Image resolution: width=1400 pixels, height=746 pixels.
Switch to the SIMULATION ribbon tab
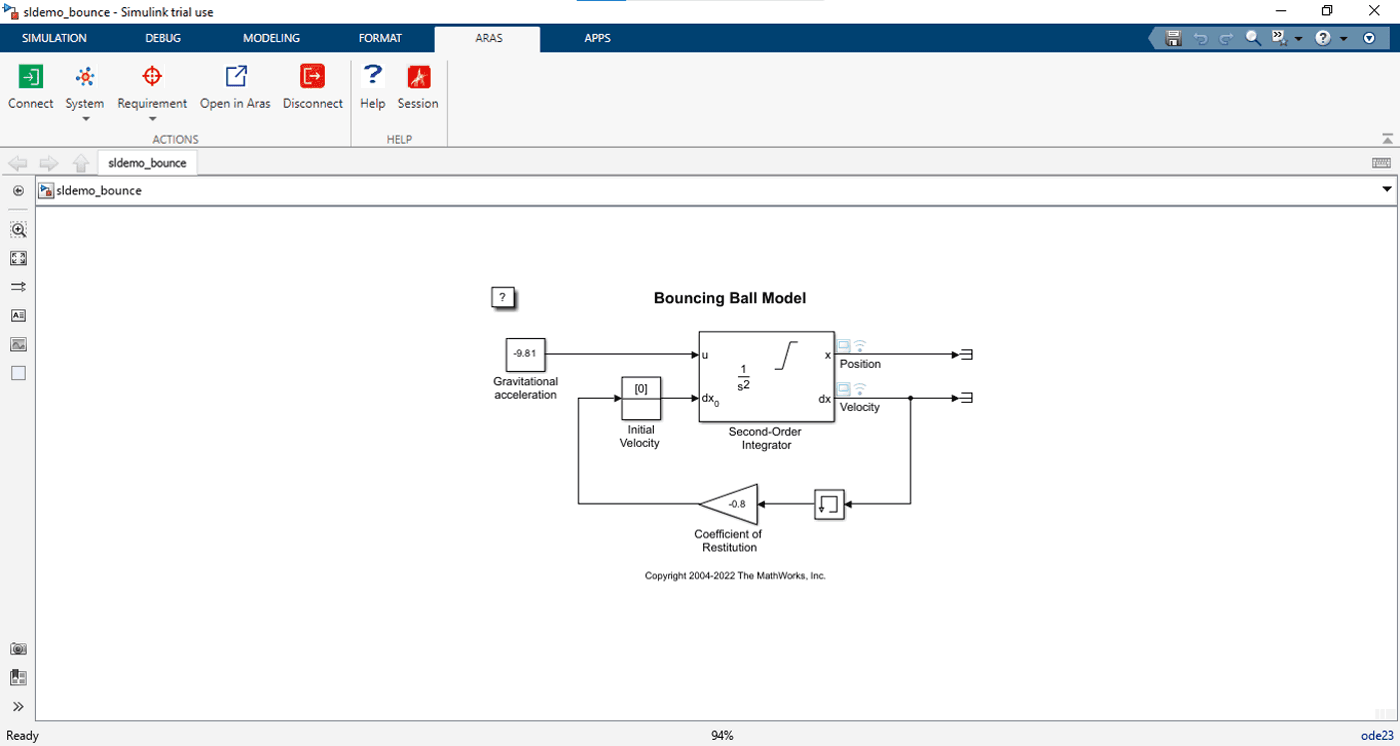53,38
